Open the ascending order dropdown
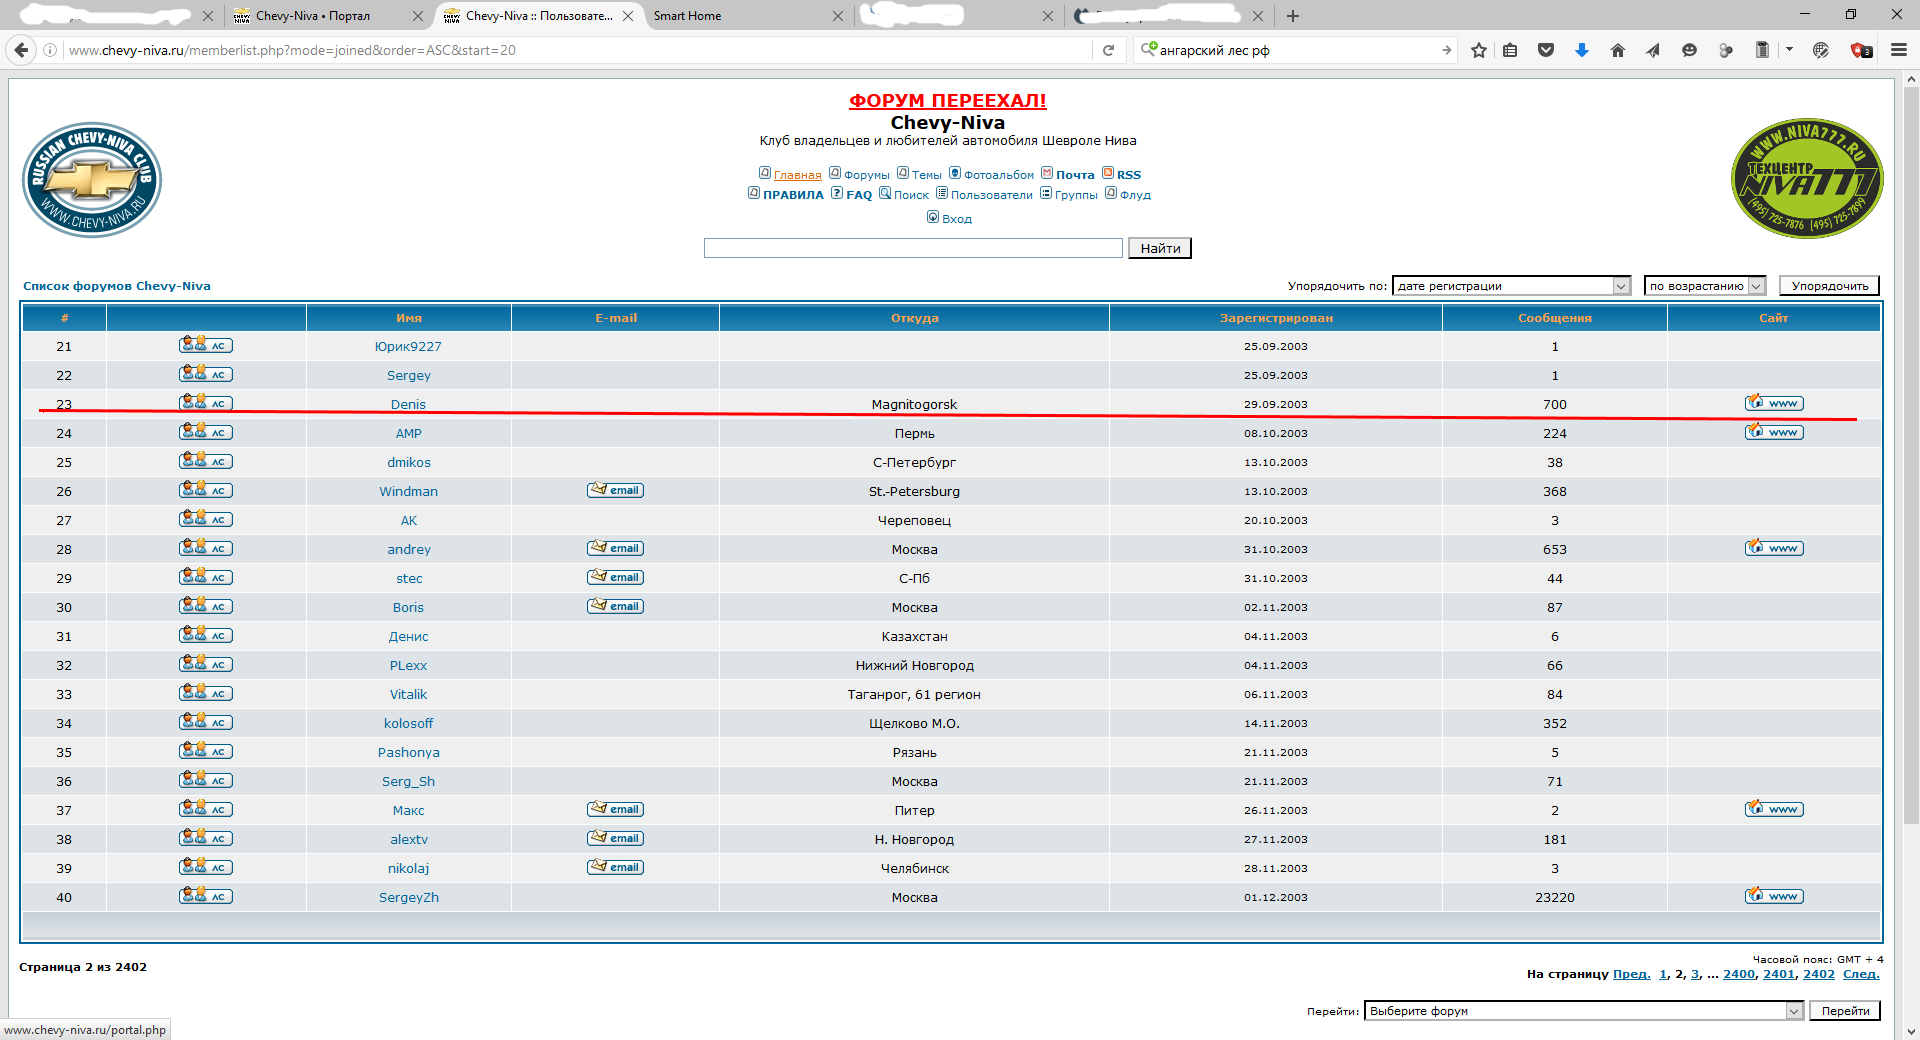Viewport: 1920px width, 1040px height. (x=1755, y=286)
